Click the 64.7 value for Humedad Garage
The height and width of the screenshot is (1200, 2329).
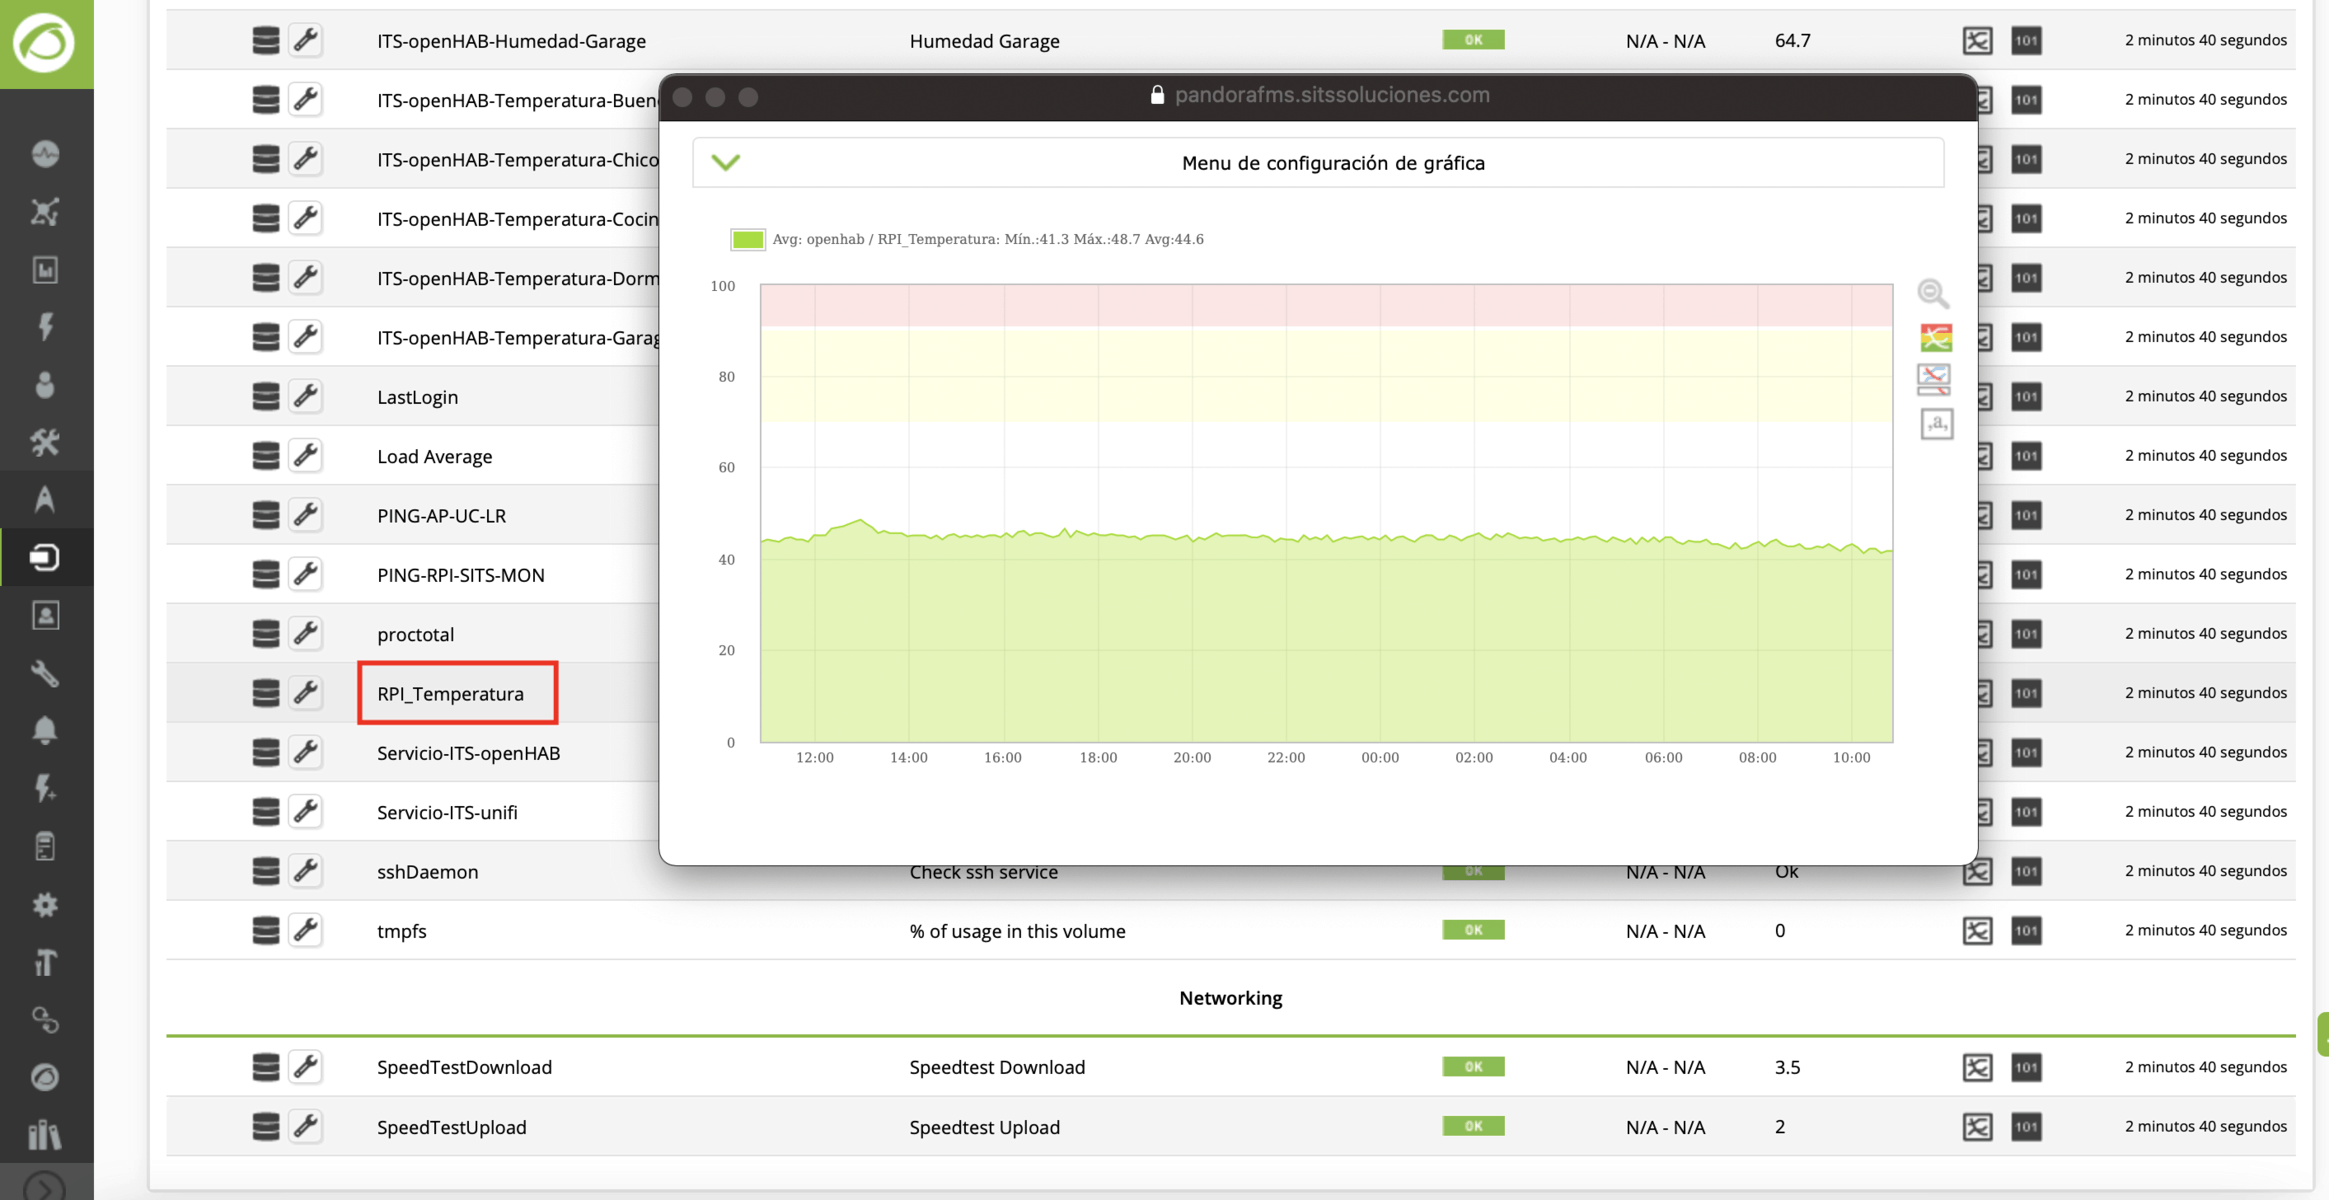coord(1792,41)
